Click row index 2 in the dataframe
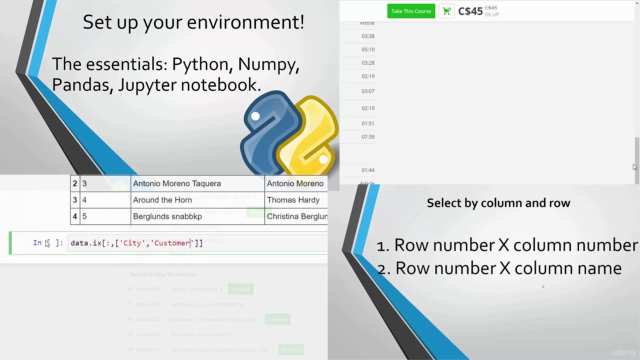Viewport: 640px width, 360px height. pos(75,183)
